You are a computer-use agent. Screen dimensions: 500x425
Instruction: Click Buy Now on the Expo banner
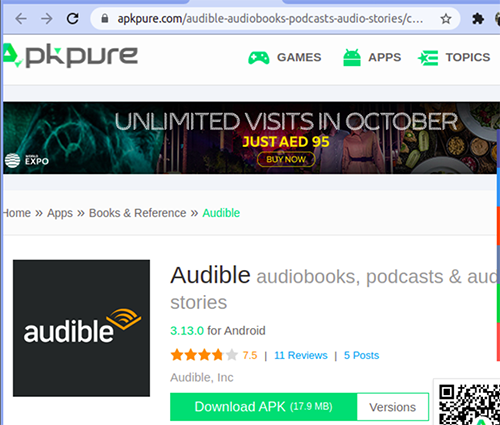286,159
